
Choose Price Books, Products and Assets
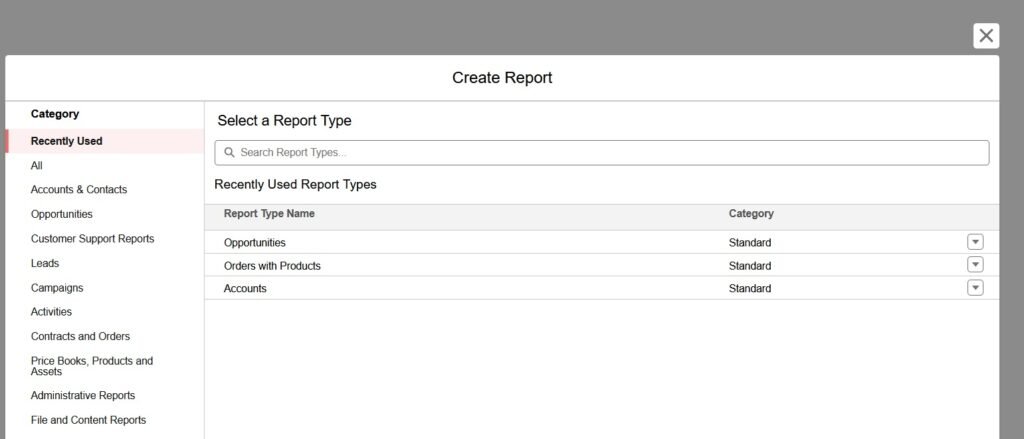coord(91,366)
